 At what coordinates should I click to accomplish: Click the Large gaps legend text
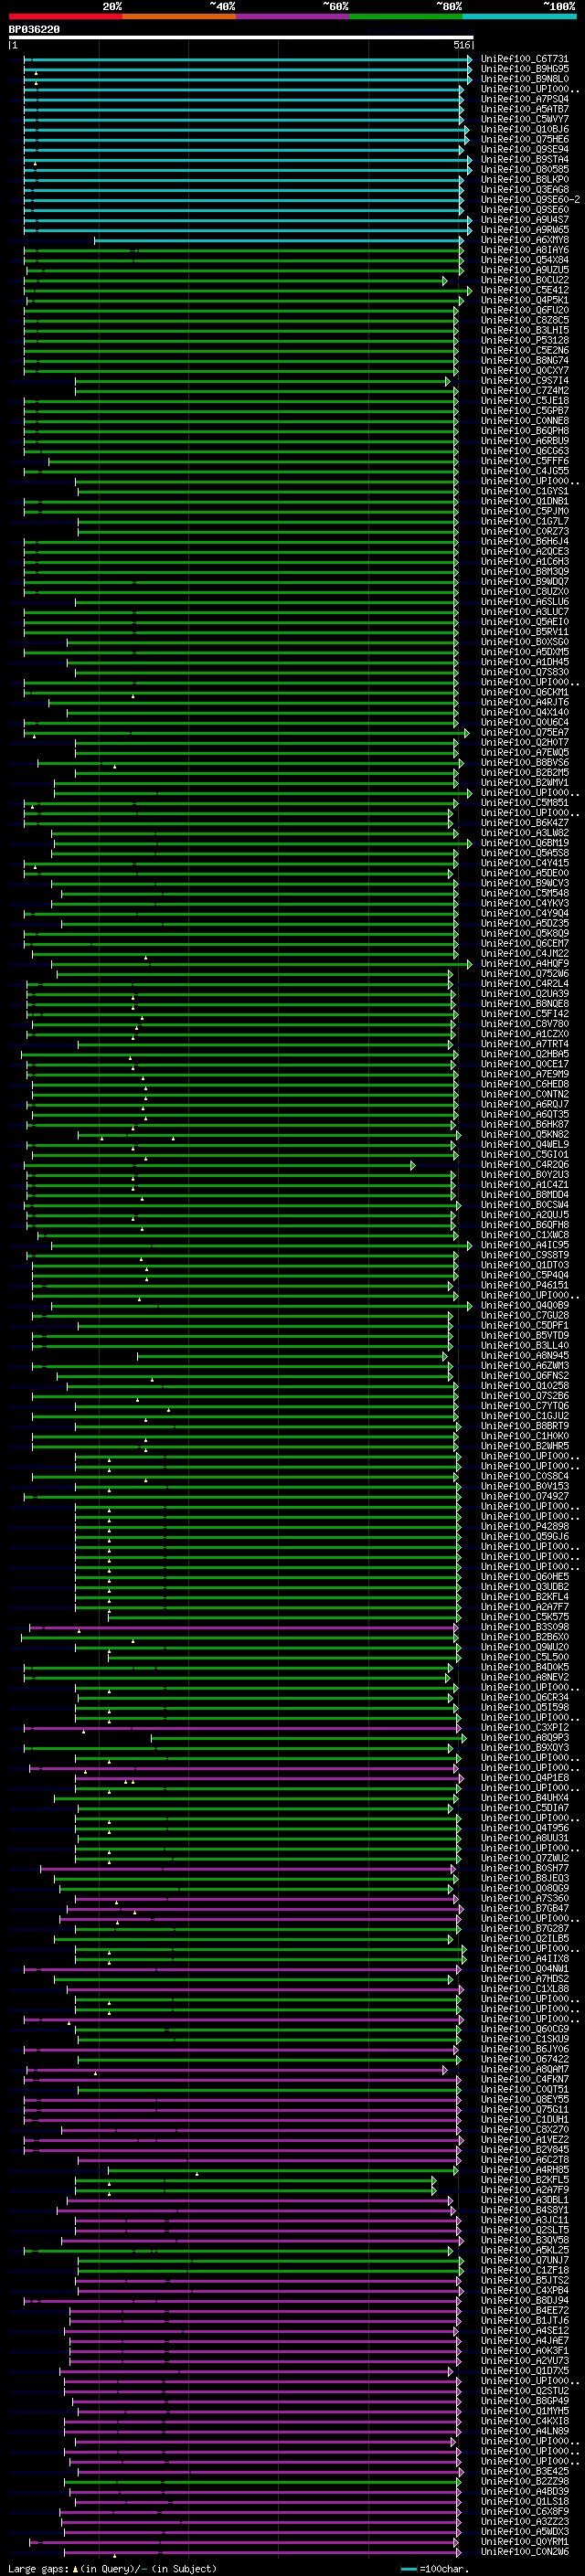39,2569
